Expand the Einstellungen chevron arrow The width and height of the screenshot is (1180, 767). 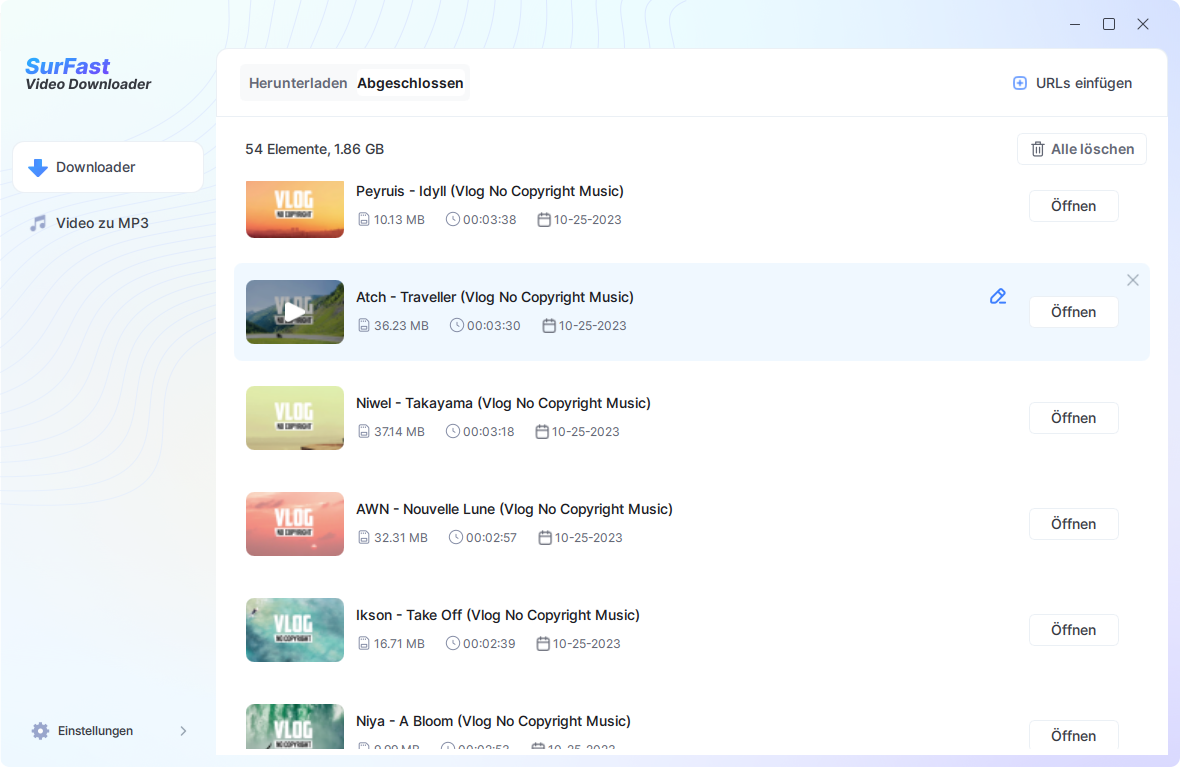pos(183,731)
